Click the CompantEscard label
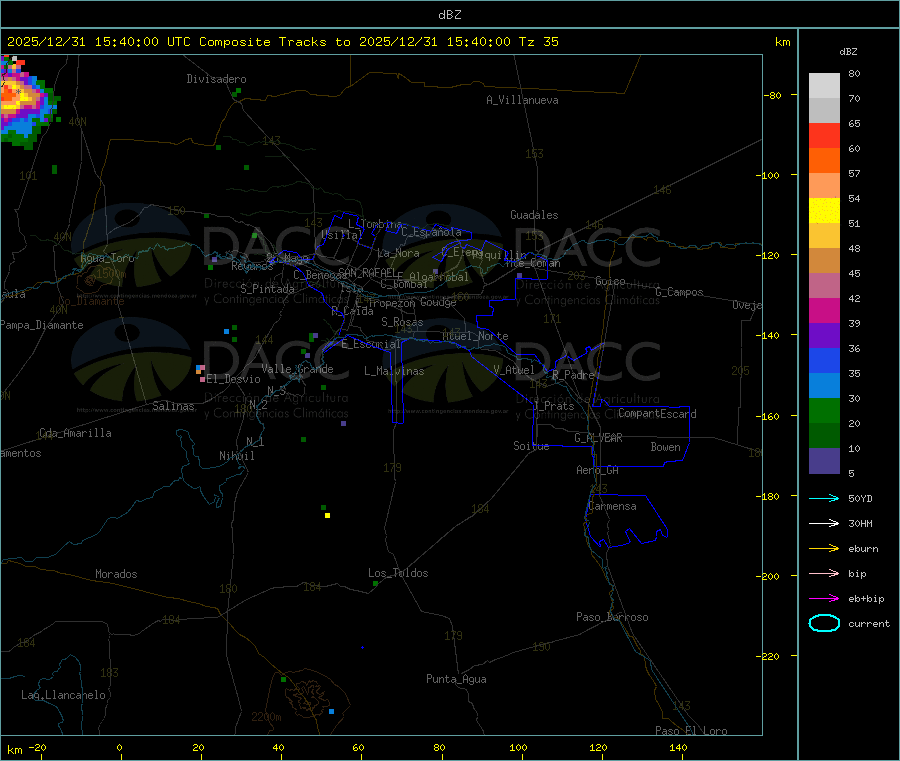900x761 pixels. [657, 413]
